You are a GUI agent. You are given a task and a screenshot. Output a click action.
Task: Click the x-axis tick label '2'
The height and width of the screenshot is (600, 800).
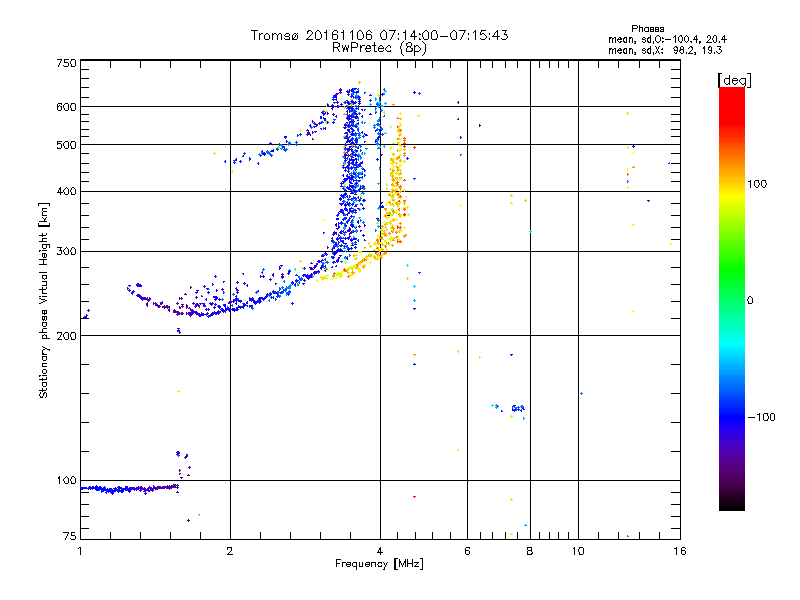click(230, 551)
